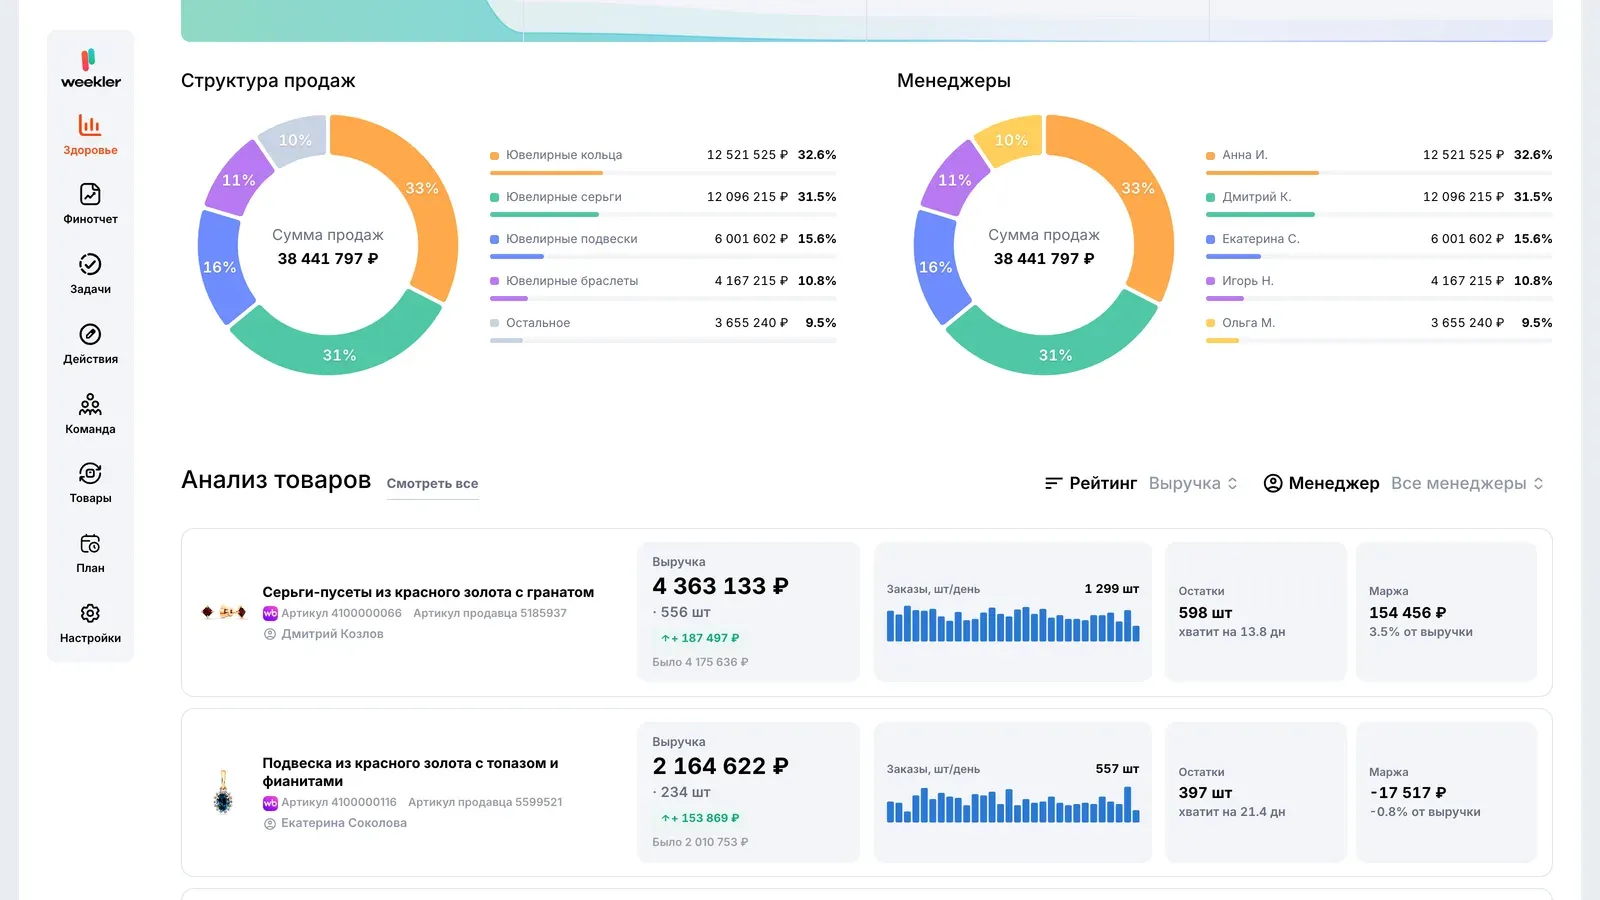Click the 1 299 шт orders bar chart

(1013, 623)
